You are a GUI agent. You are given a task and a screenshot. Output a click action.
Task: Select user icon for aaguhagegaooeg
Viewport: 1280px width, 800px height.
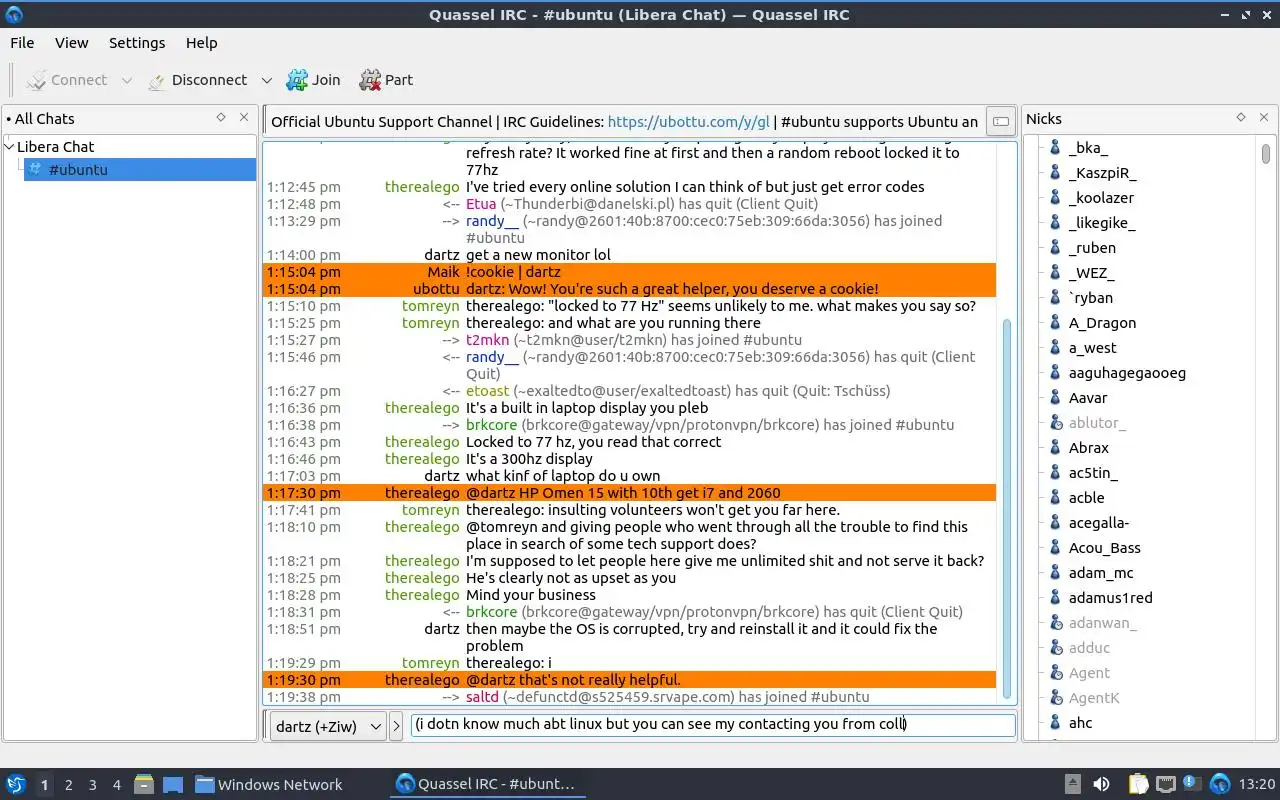click(x=1054, y=373)
